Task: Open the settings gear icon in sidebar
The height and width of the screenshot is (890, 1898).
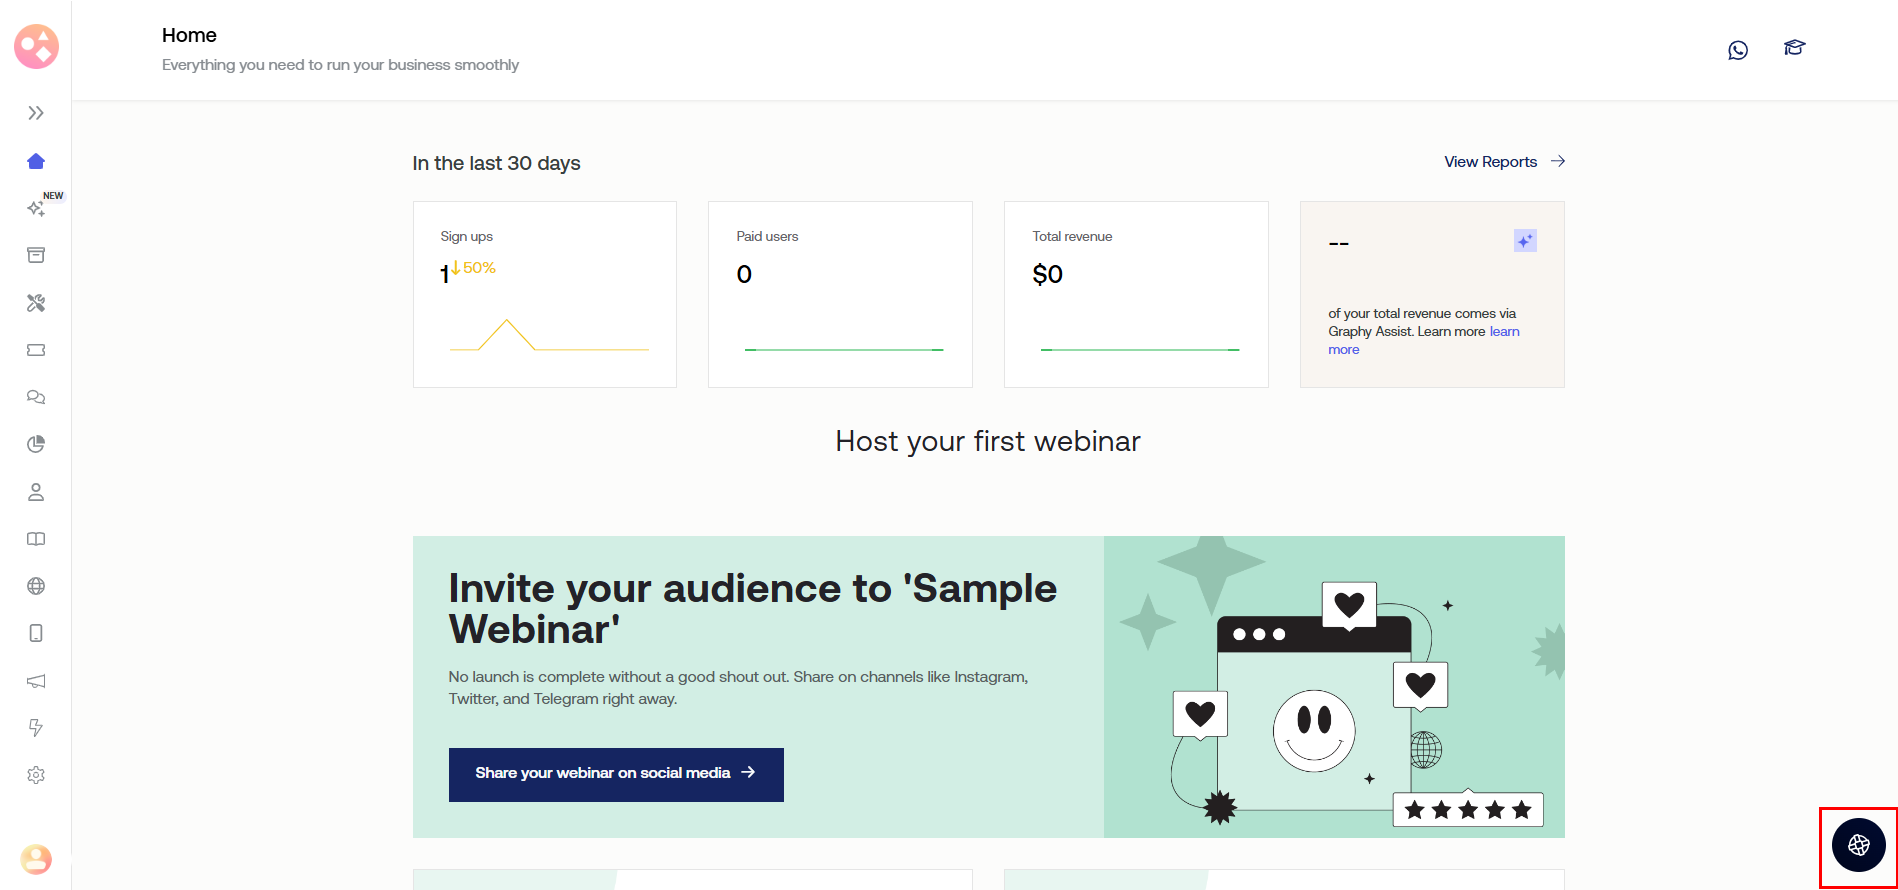Action: coord(36,775)
